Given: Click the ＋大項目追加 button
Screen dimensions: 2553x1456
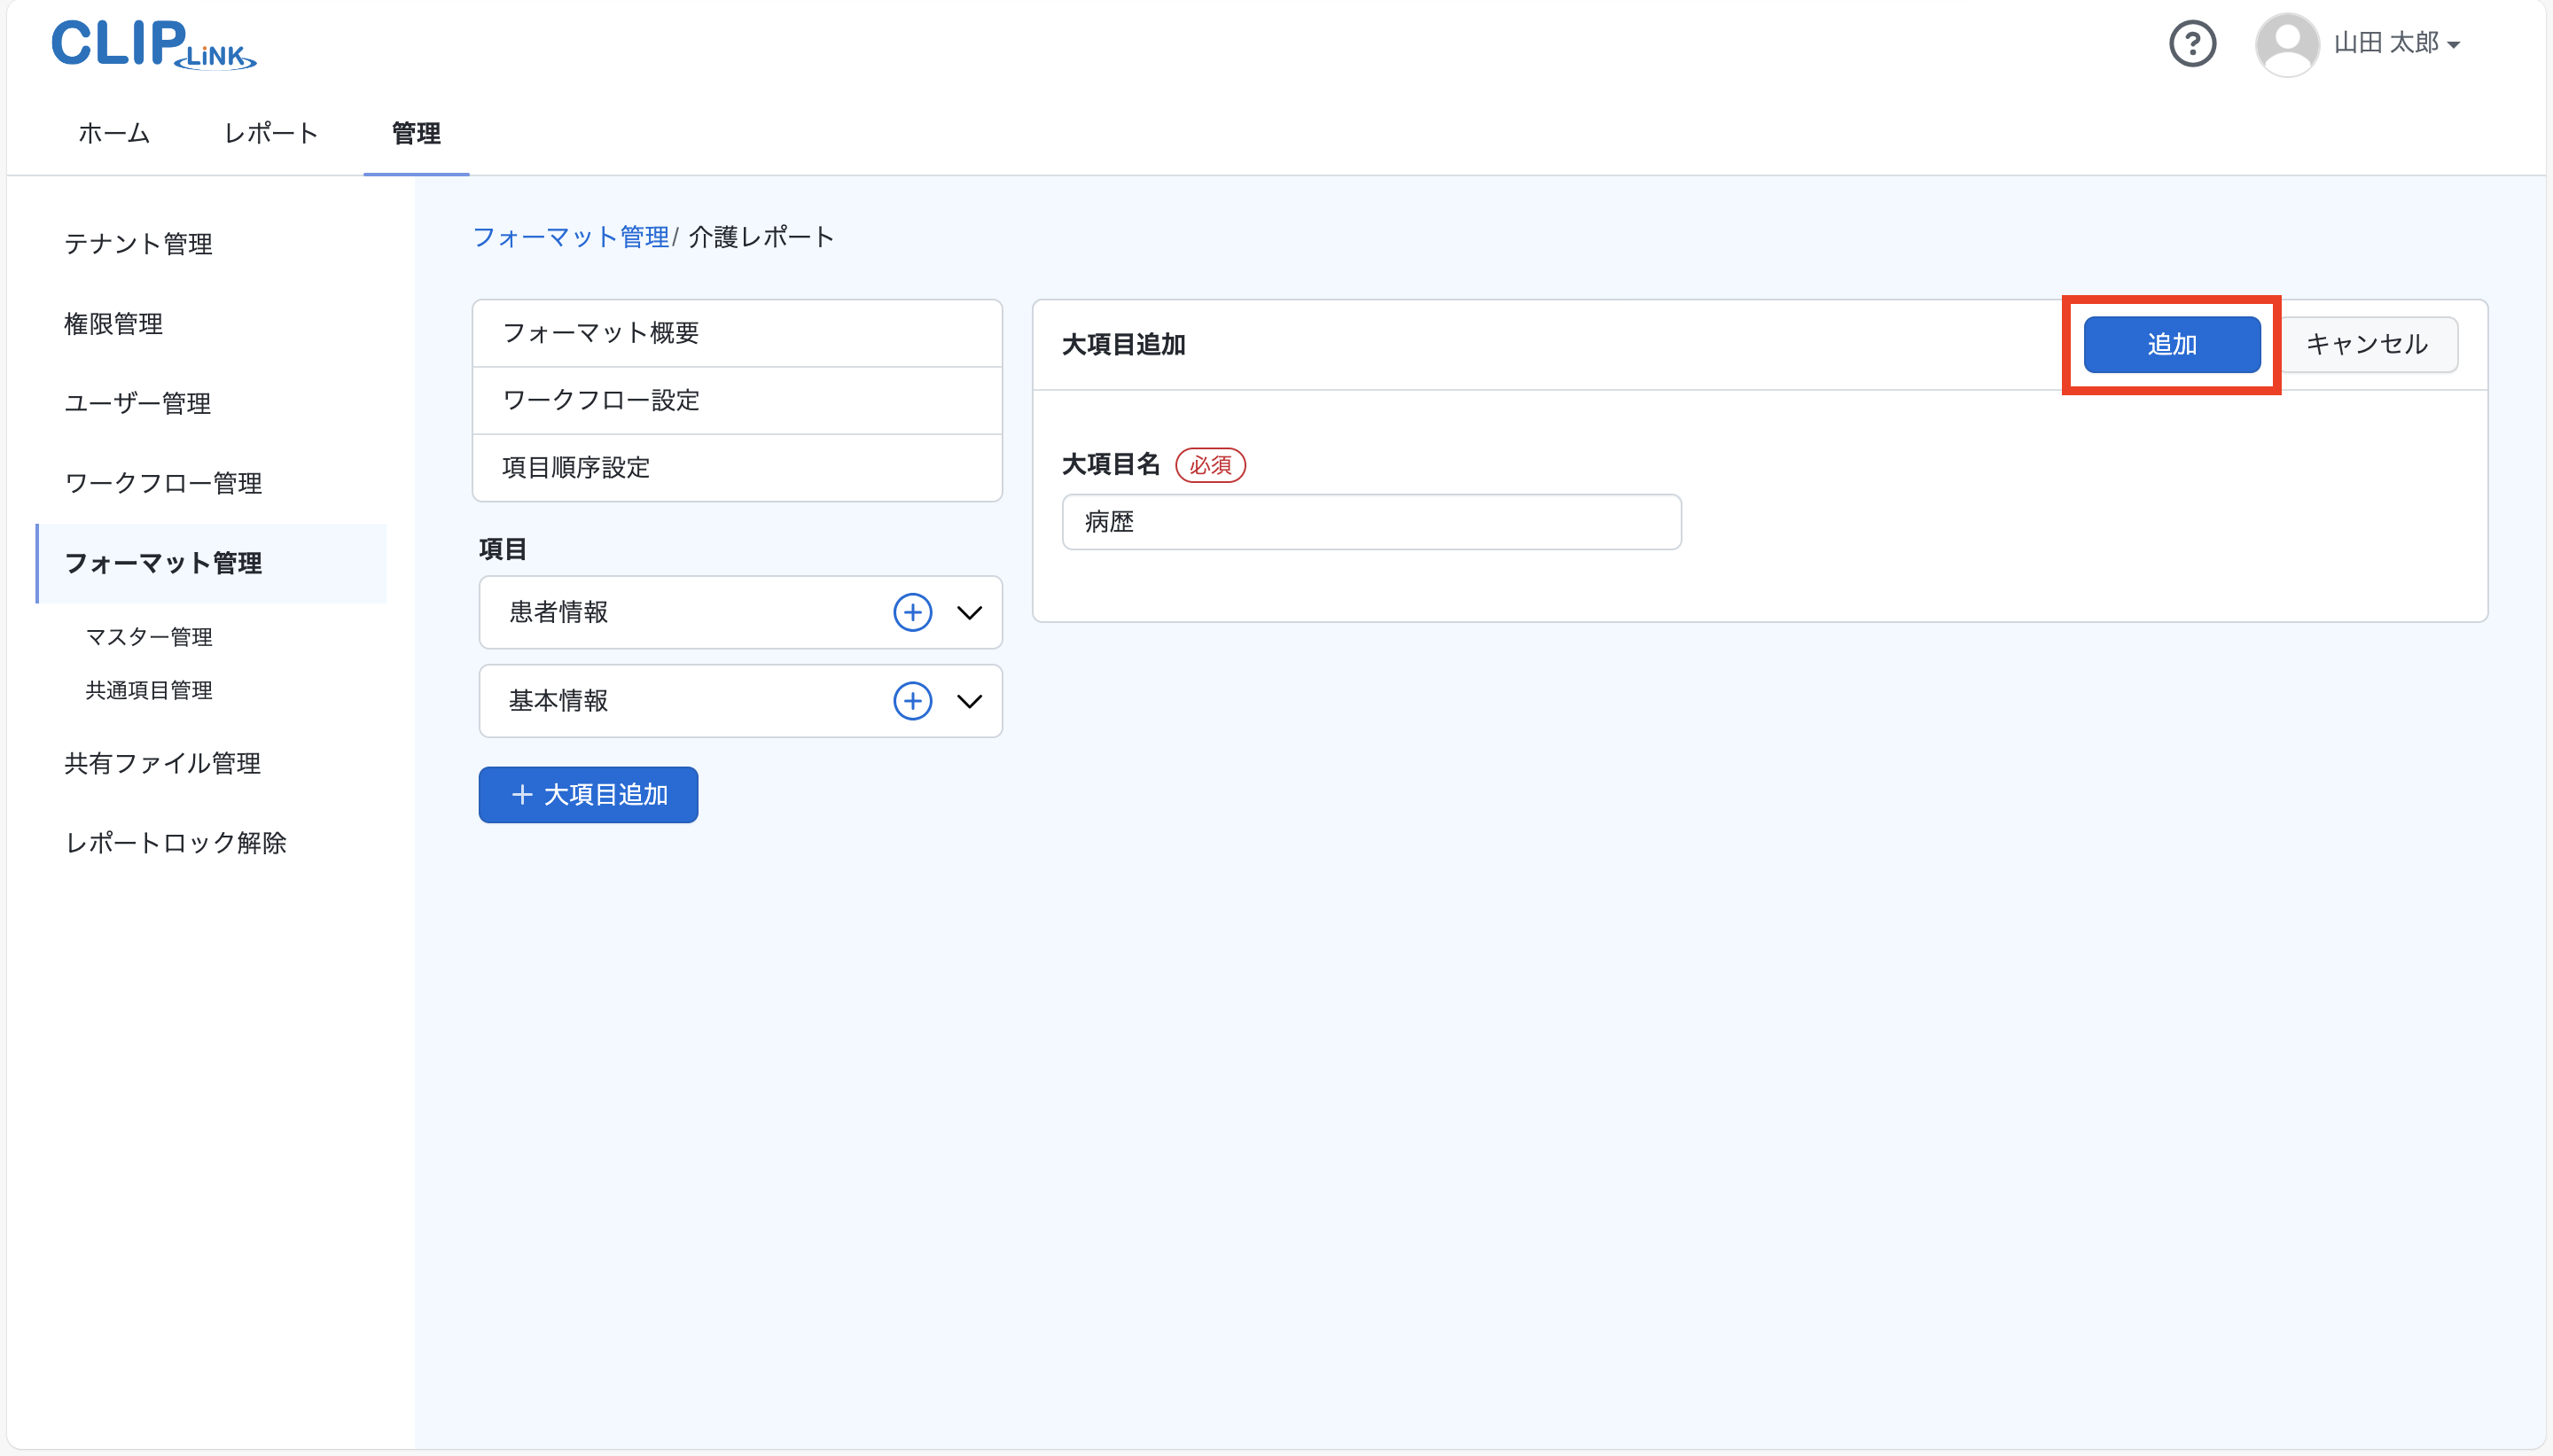Looking at the screenshot, I should click(x=588, y=795).
